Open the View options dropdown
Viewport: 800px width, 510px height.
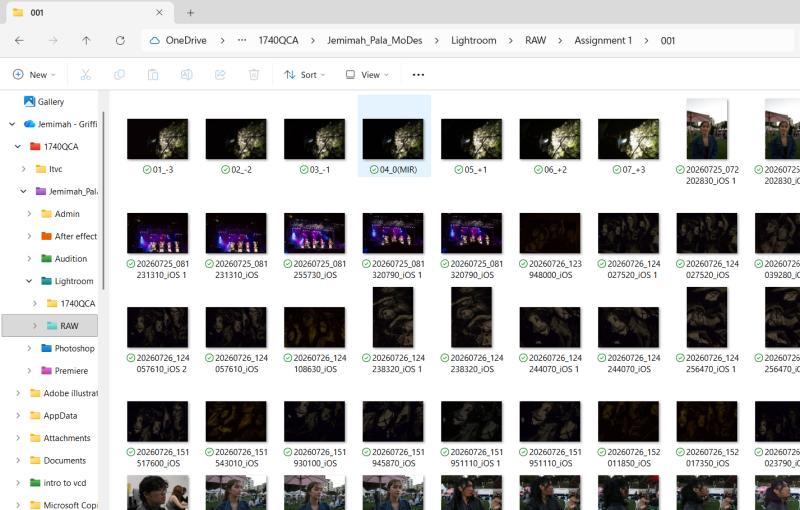tap(367, 74)
